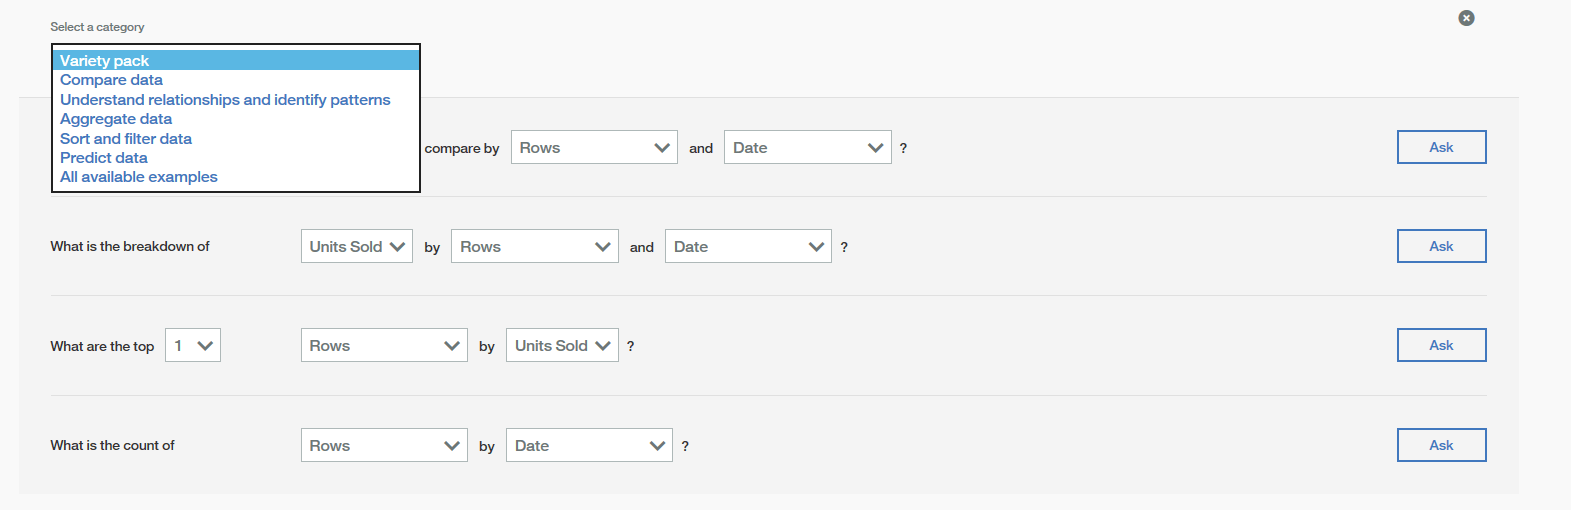This screenshot has width=1571, height=510.
Task: Click Ask button for count of question
Action: [x=1441, y=445]
